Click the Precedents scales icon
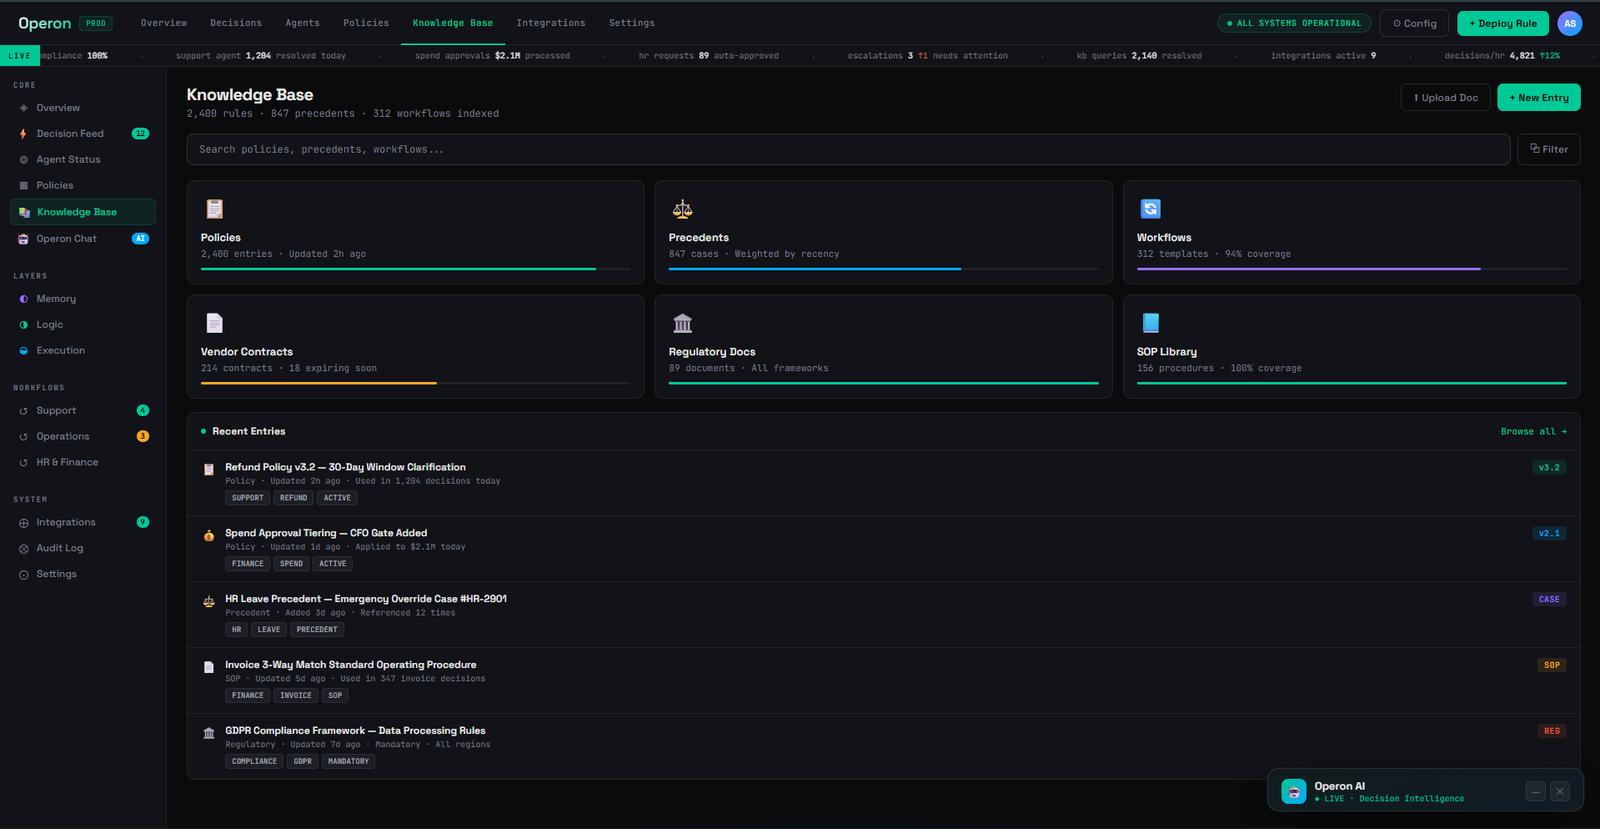This screenshot has width=1600, height=829. click(682, 209)
